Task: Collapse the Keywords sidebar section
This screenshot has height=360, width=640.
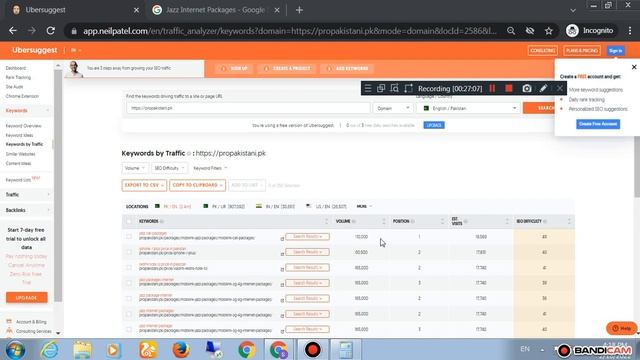Action: coord(27,111)
